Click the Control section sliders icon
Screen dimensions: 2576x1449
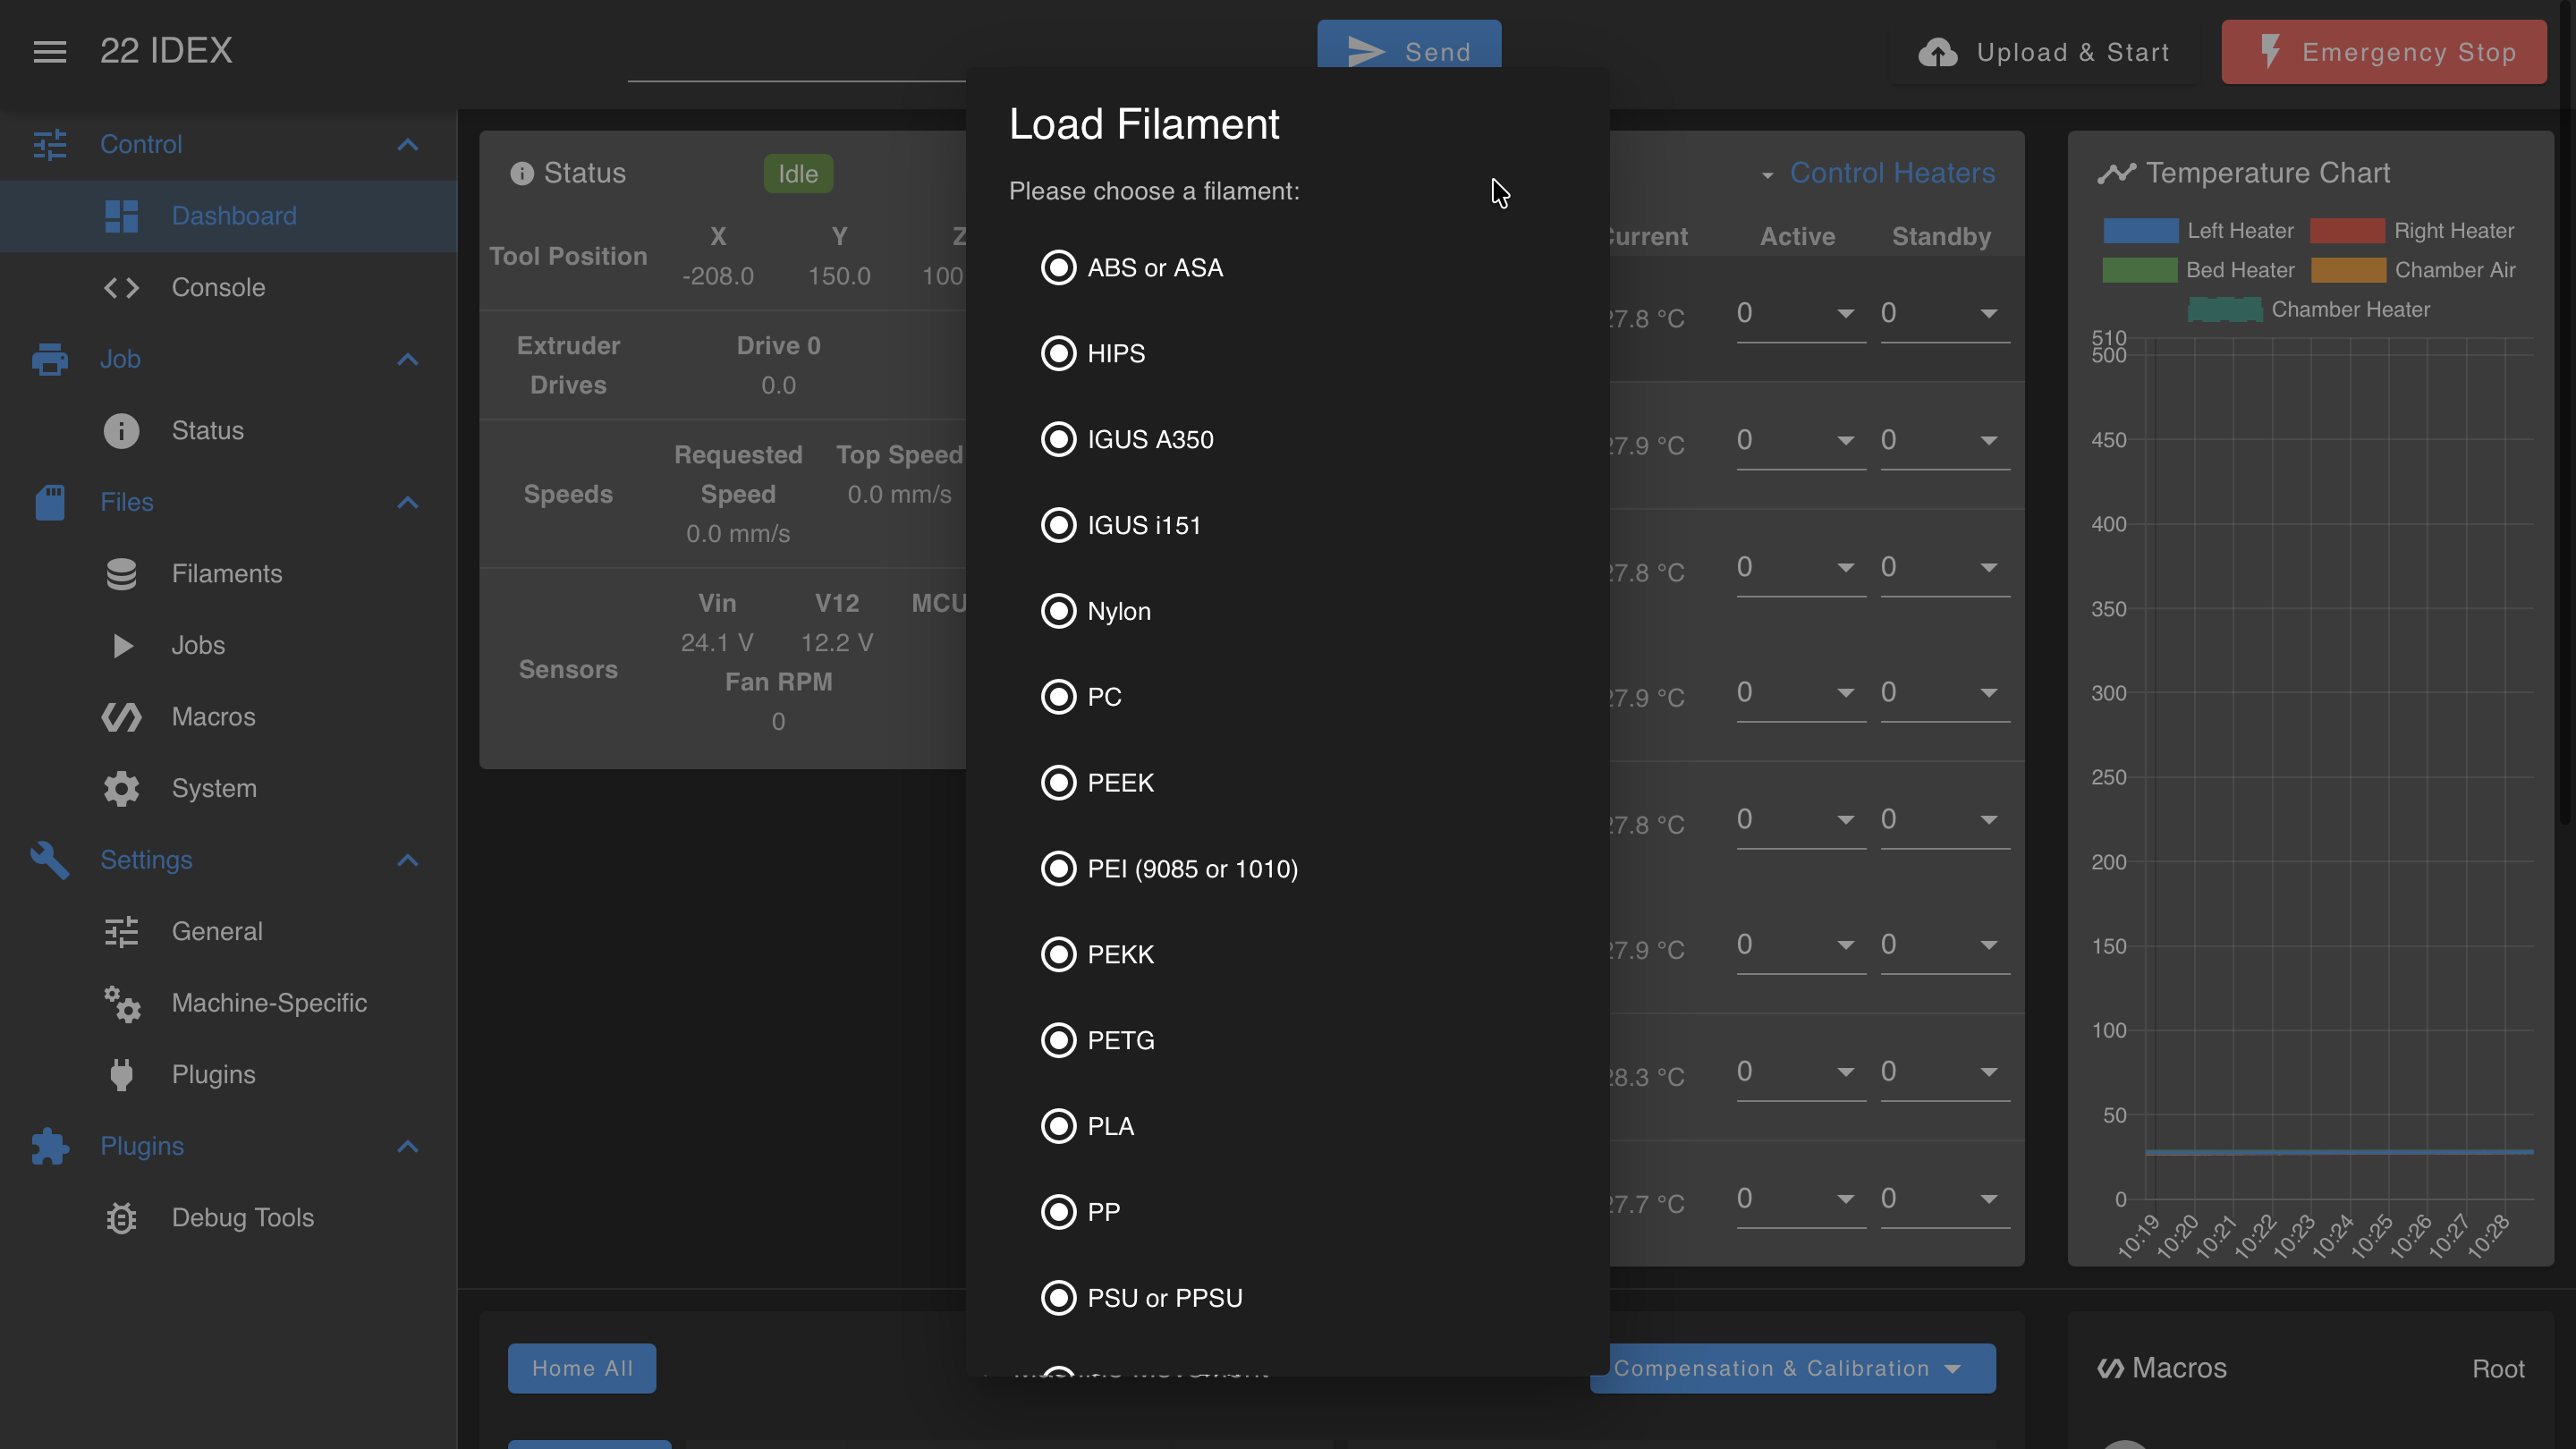click(x=50, y=144)
